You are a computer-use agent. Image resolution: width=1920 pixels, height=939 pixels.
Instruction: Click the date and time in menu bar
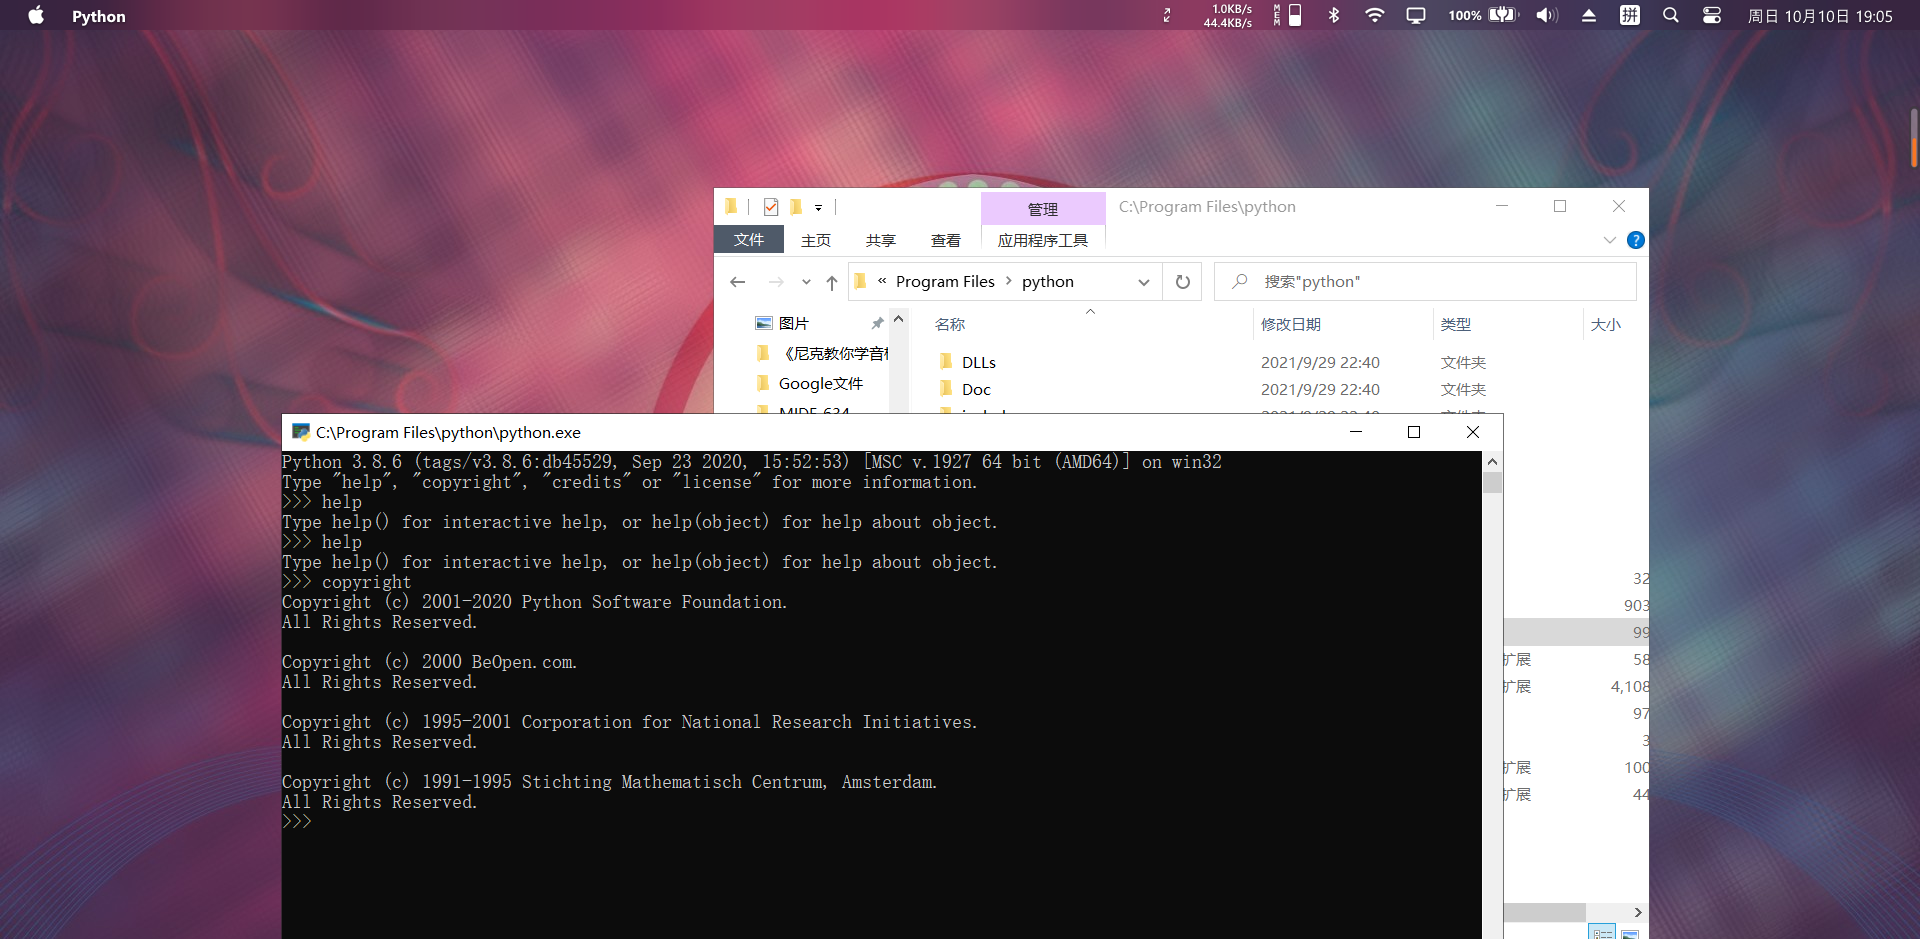tap(1820, 16)
